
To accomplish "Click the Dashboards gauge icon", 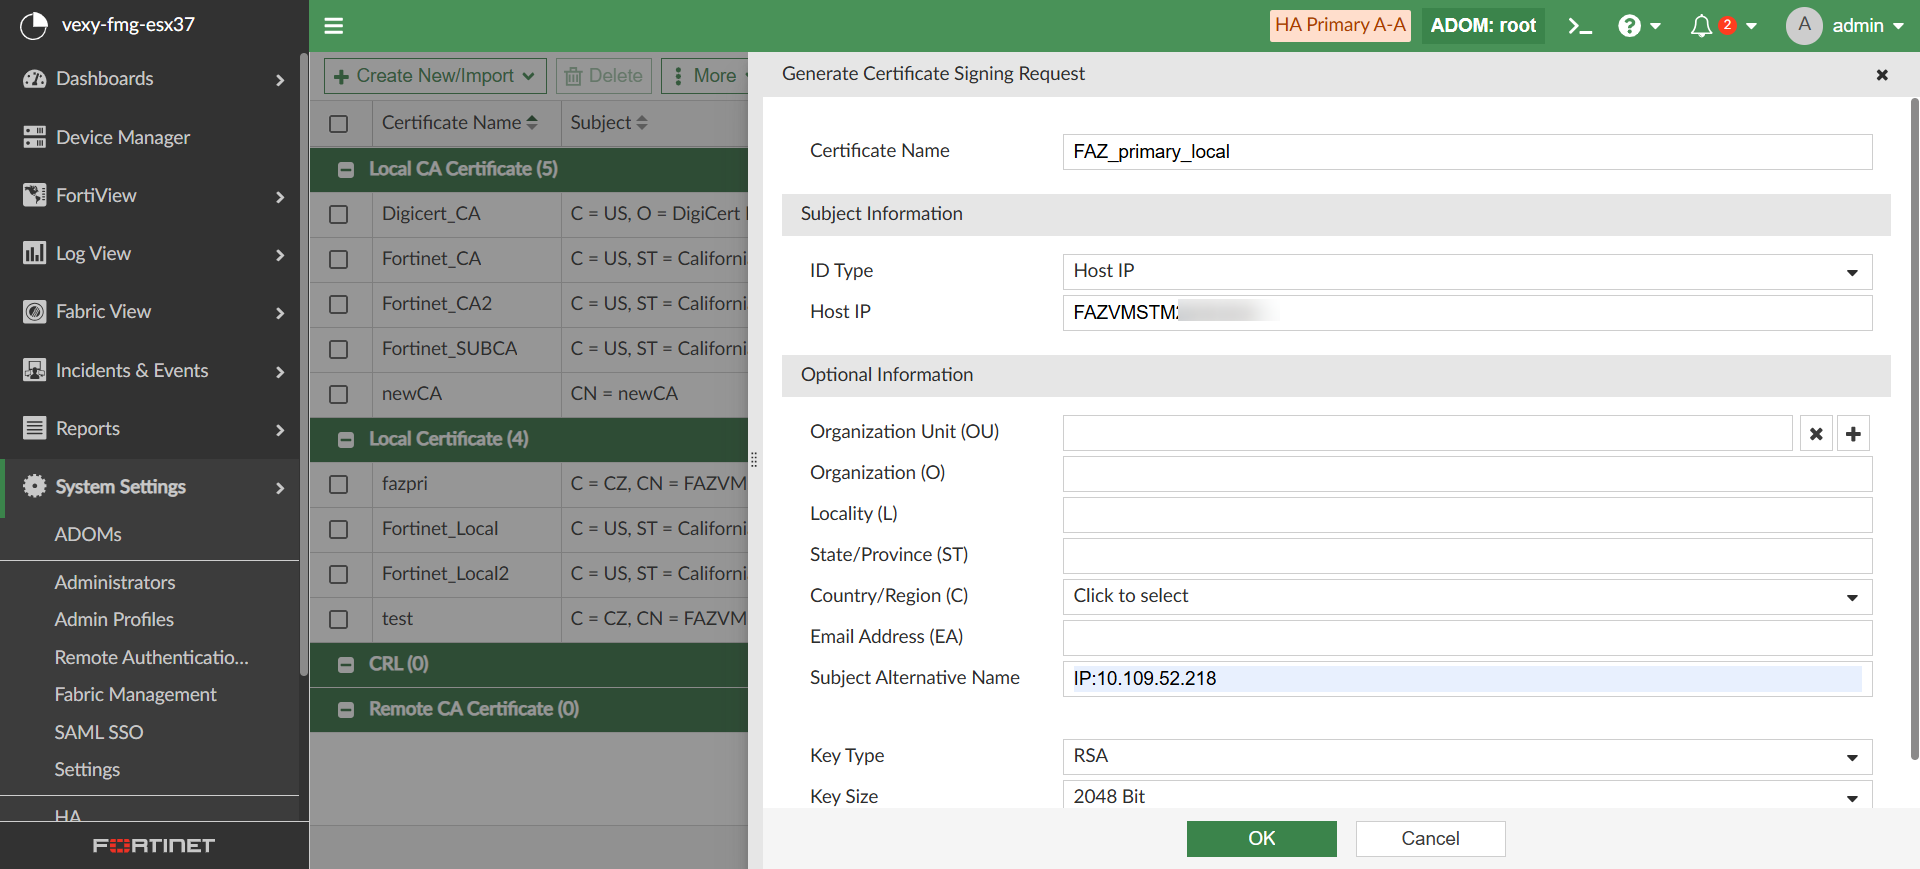I will click(x=35, y=79).
